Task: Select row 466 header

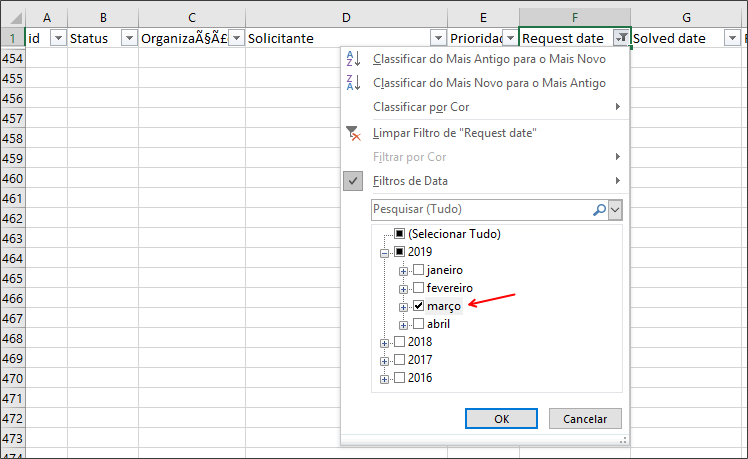Action: 12,298
